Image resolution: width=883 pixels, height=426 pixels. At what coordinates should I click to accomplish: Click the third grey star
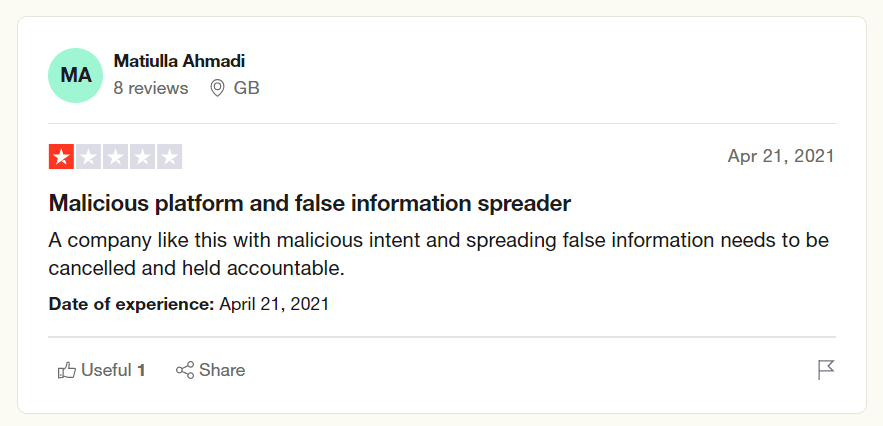coord(115,157)
